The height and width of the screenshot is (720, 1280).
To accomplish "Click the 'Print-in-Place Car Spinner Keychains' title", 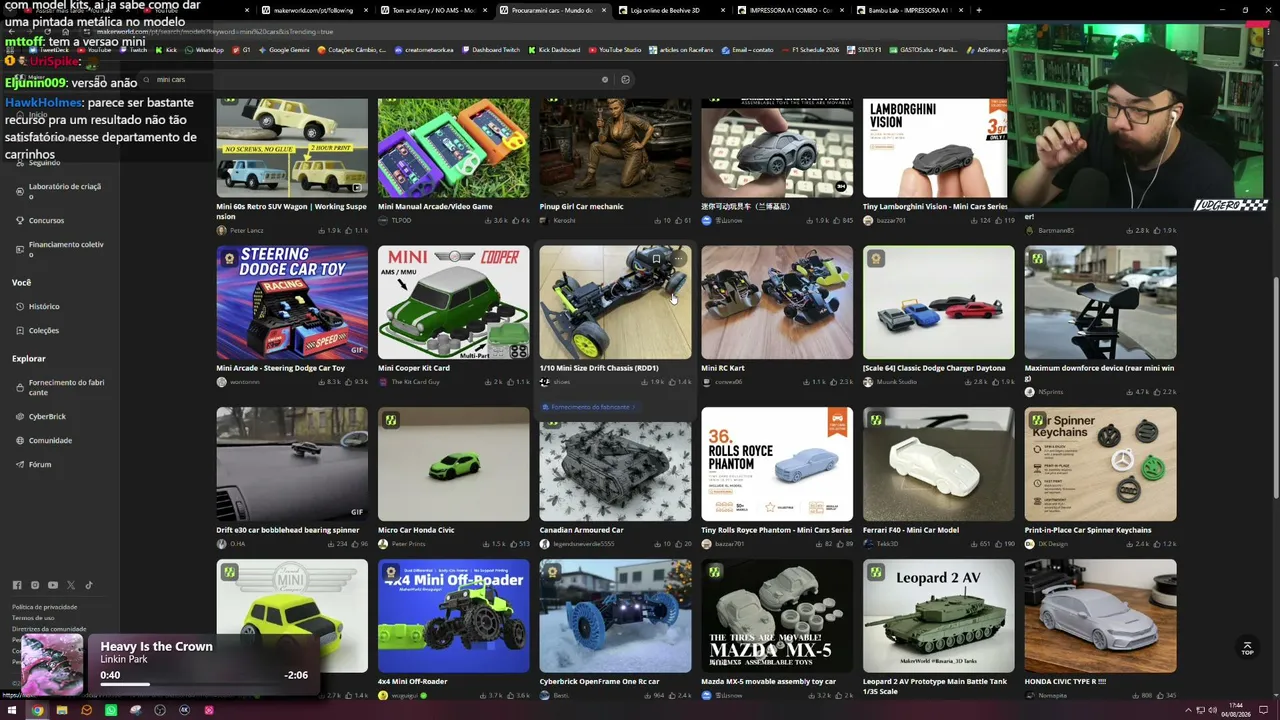I will pos(1088,530).
